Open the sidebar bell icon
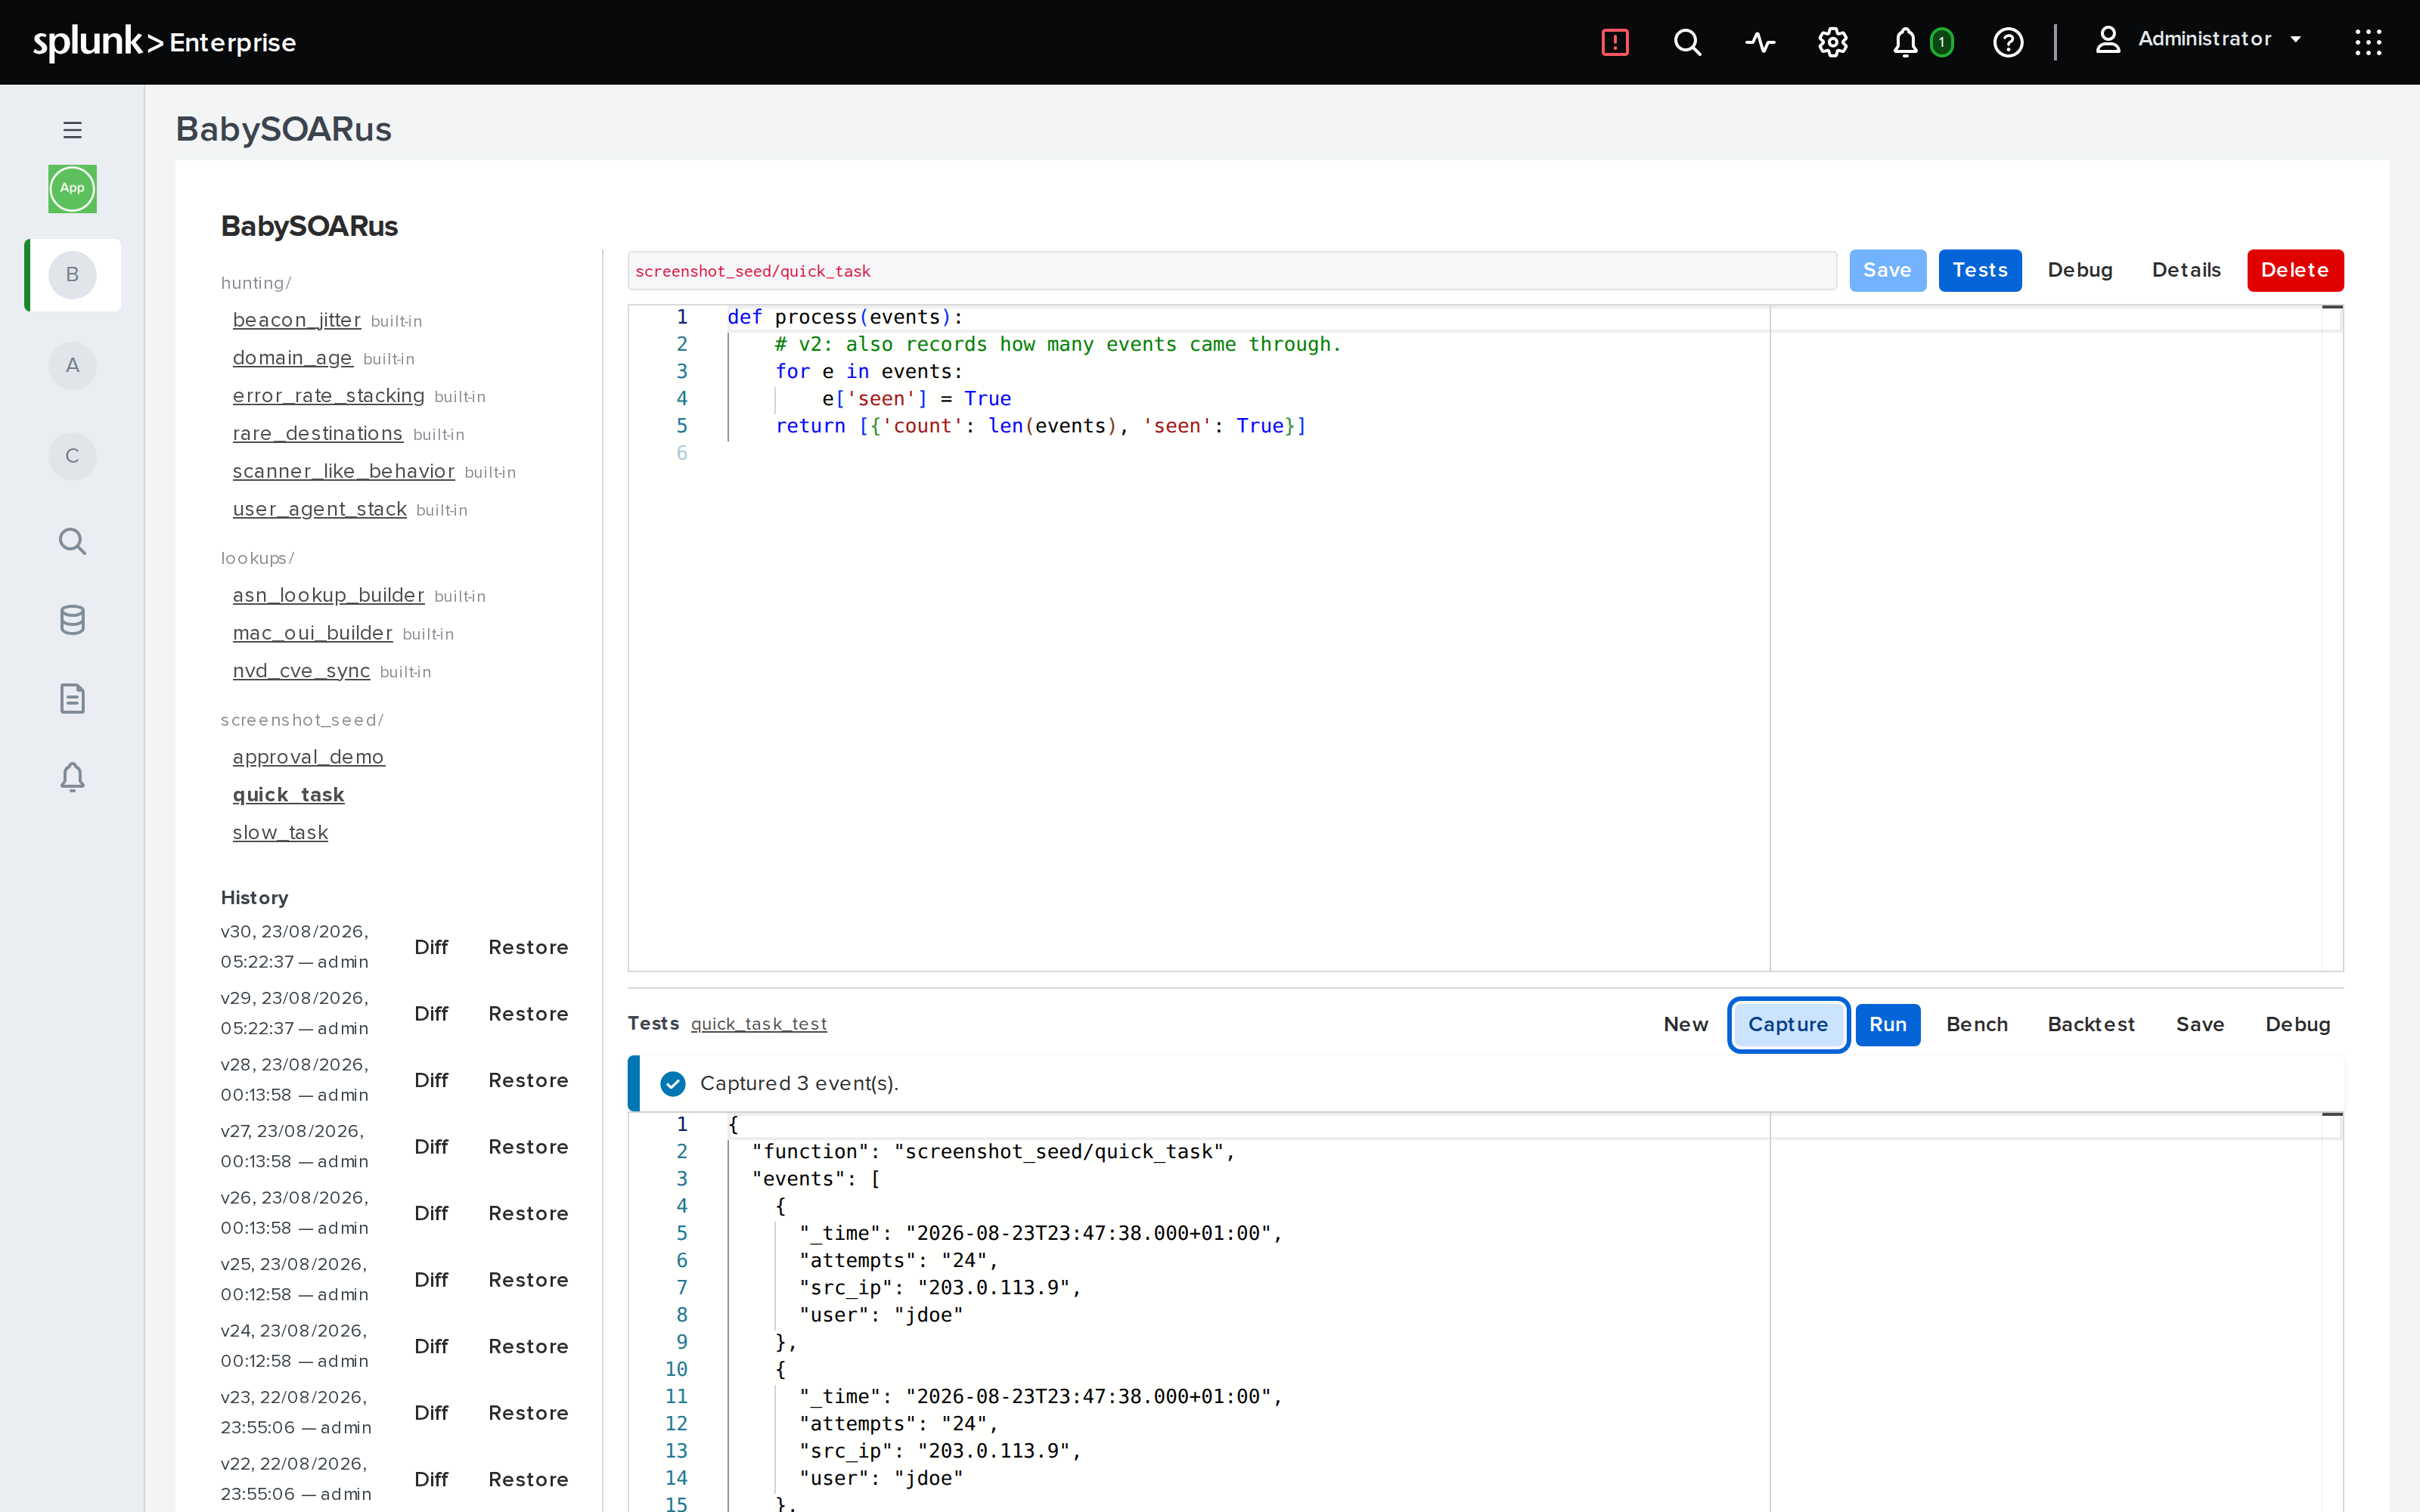Viewport: 2420px width, 1512px height. [72, 777]
